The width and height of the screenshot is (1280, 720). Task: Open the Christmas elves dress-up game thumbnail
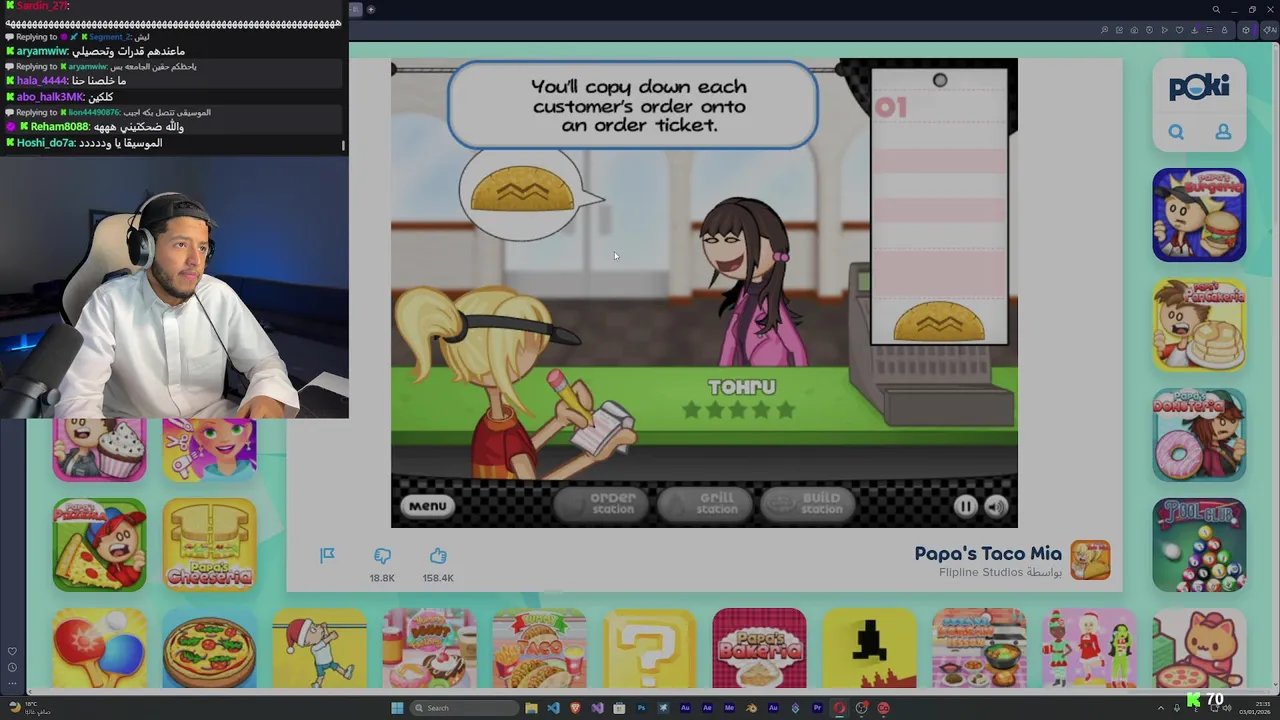[x=1089, y=648]
